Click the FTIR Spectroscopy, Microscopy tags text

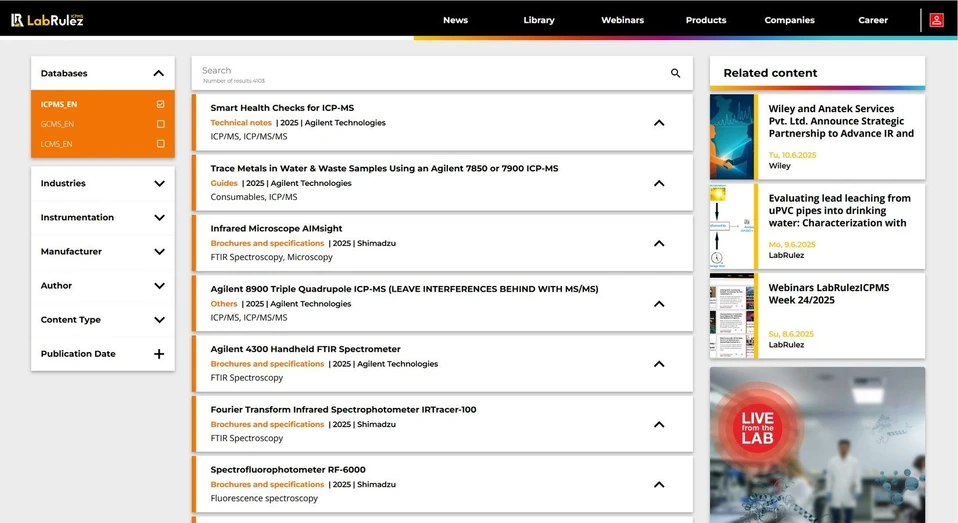271,257
